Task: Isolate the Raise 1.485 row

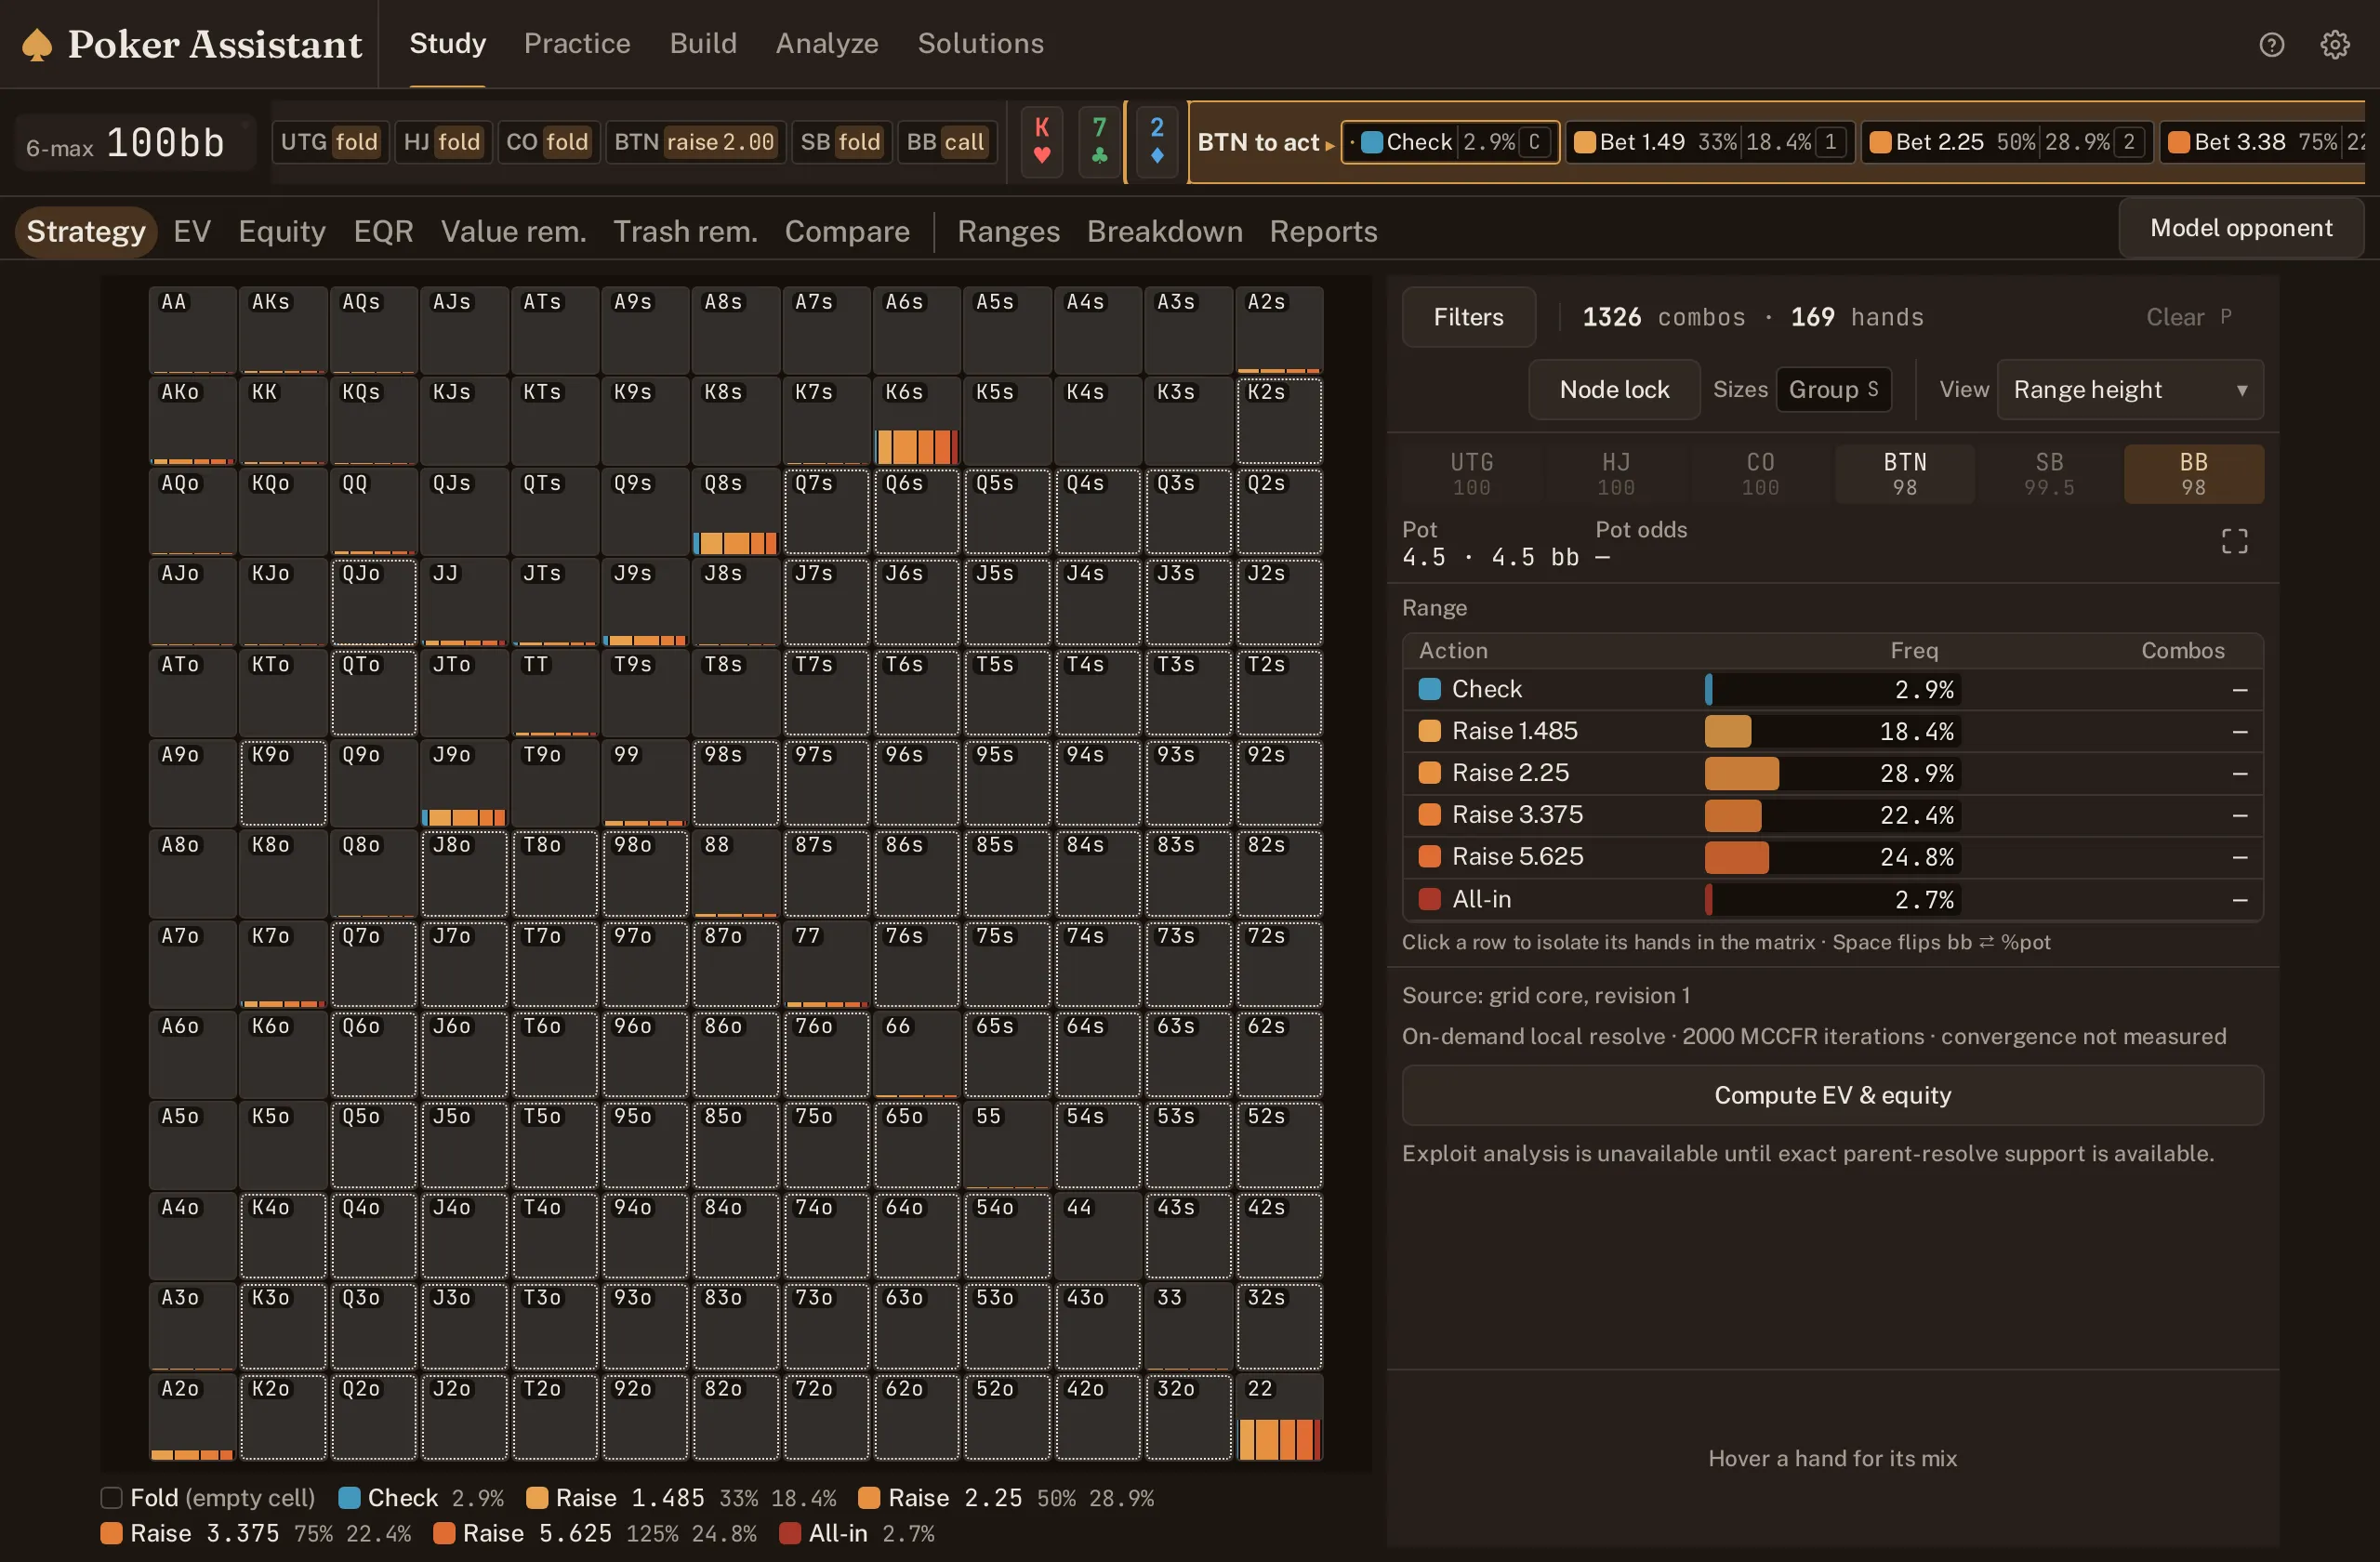Action: point(1832,732)
